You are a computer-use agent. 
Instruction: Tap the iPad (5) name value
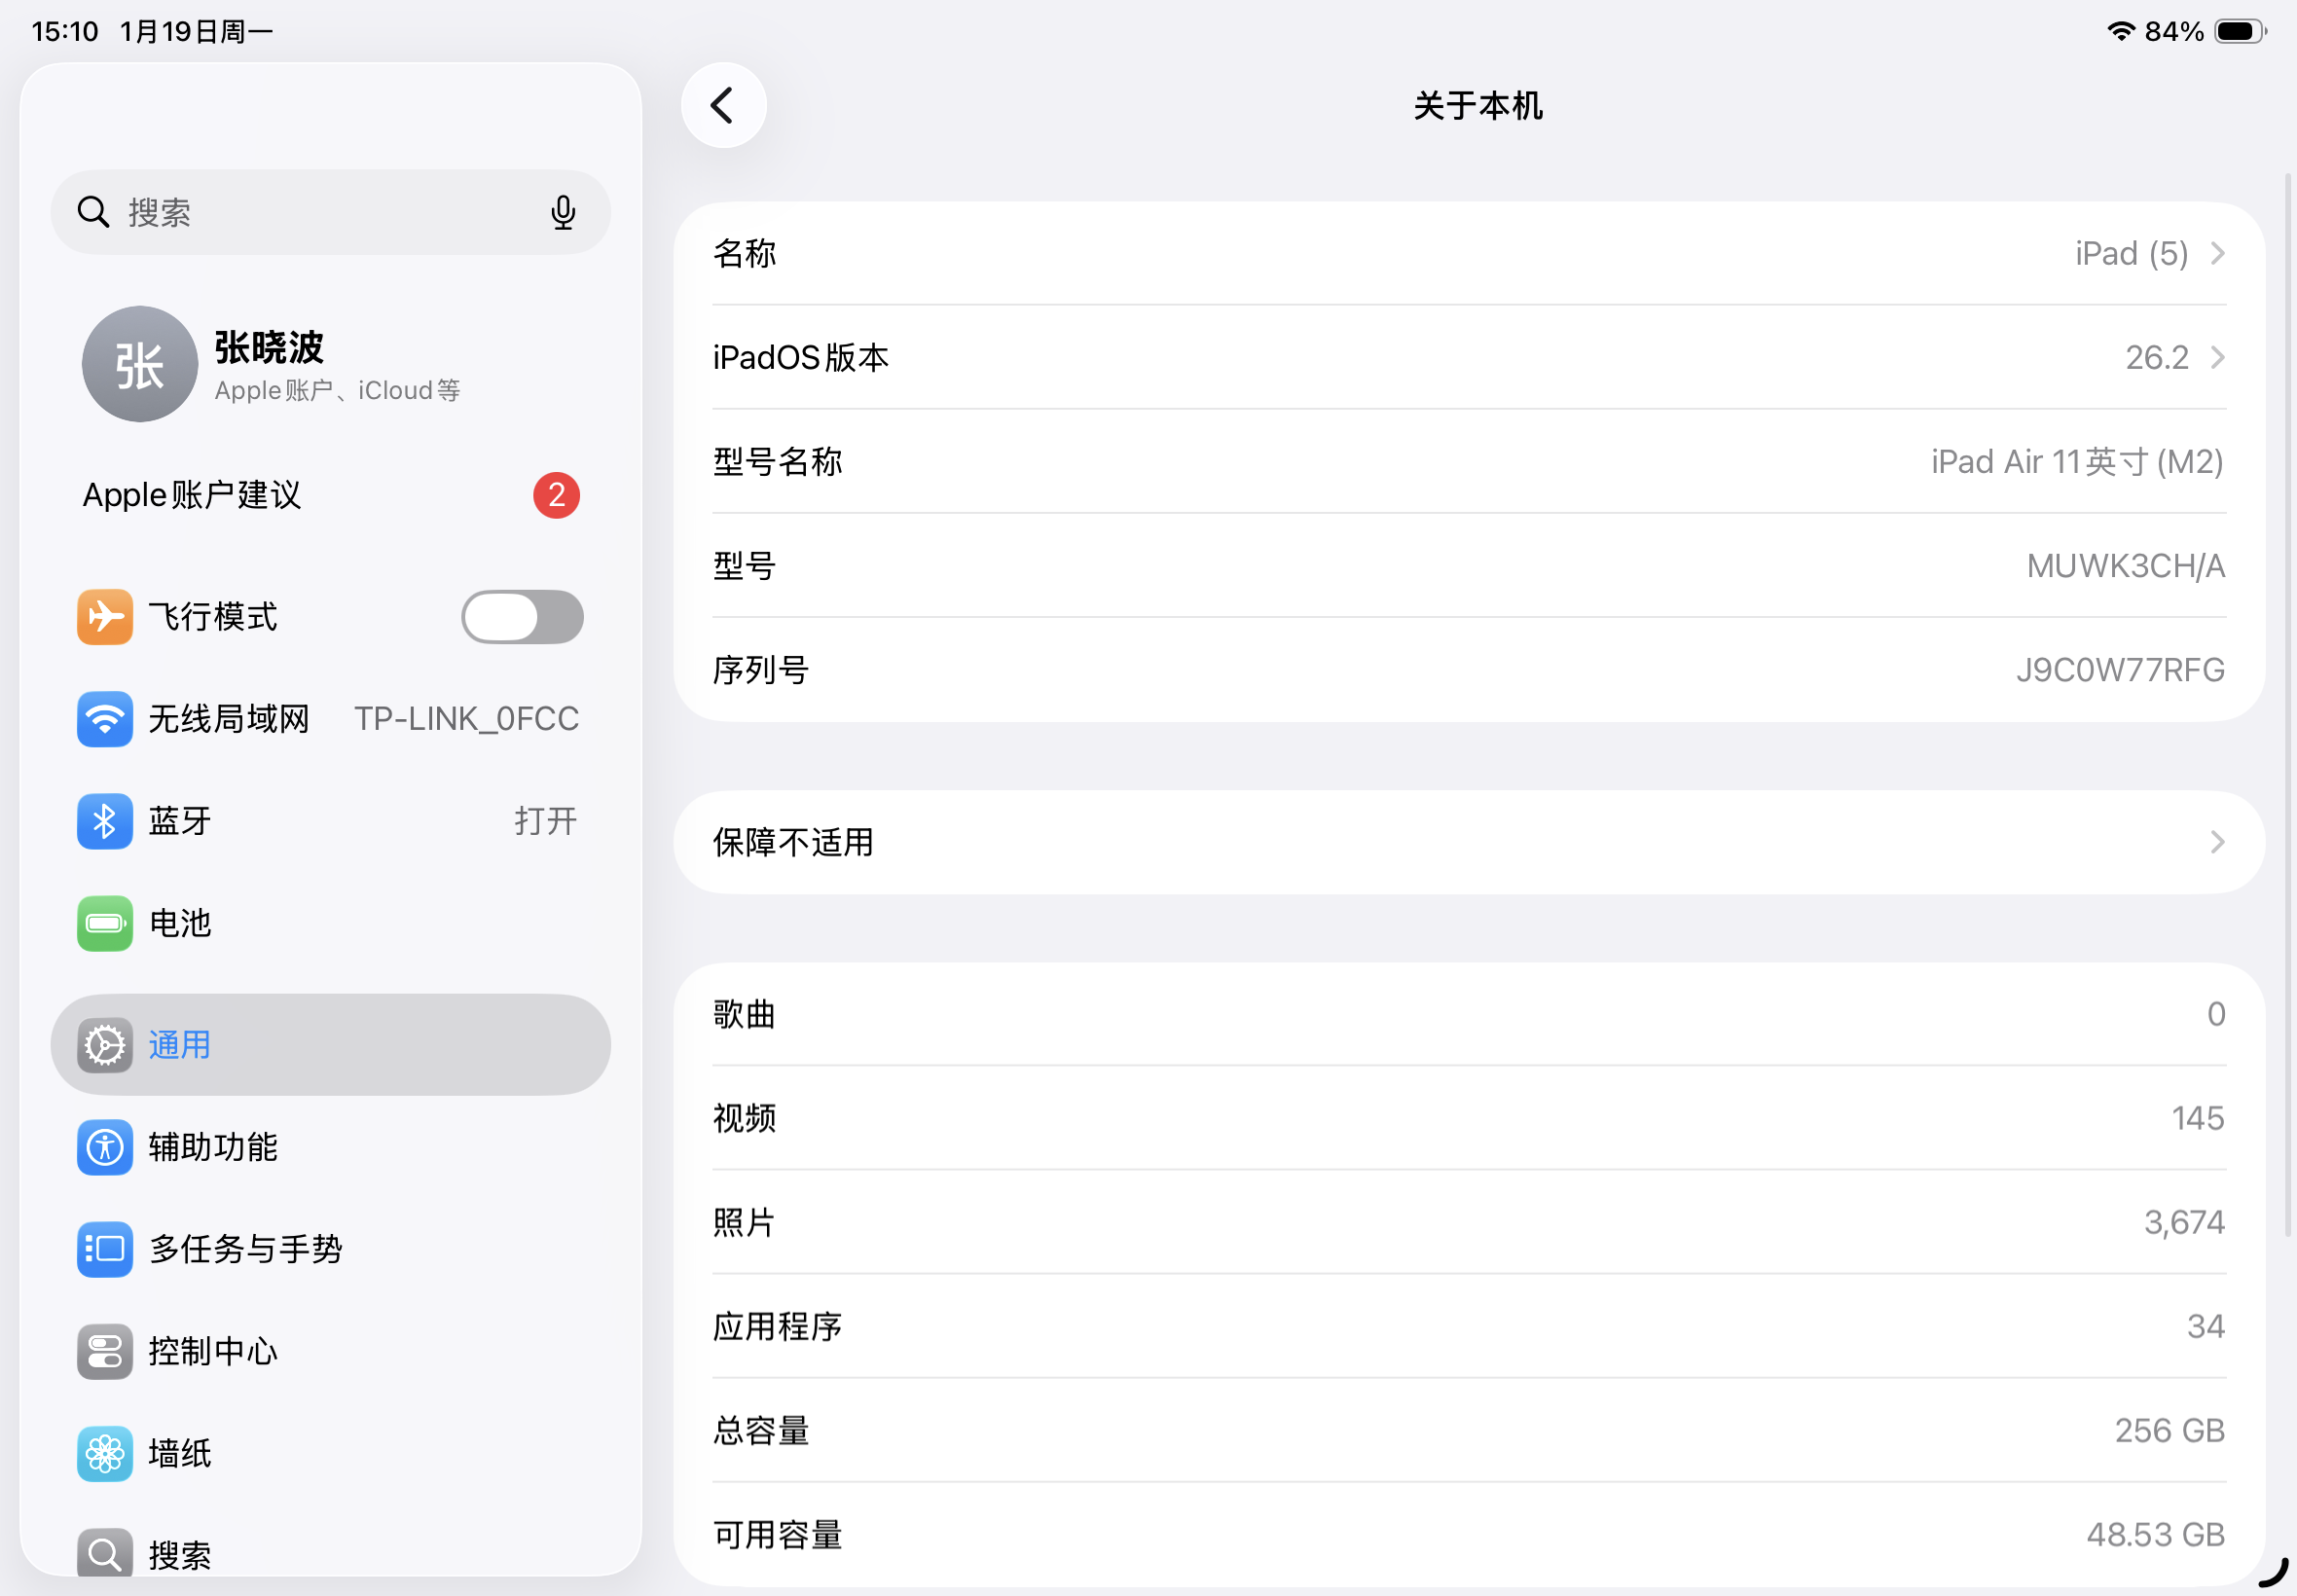point(2131,254)
